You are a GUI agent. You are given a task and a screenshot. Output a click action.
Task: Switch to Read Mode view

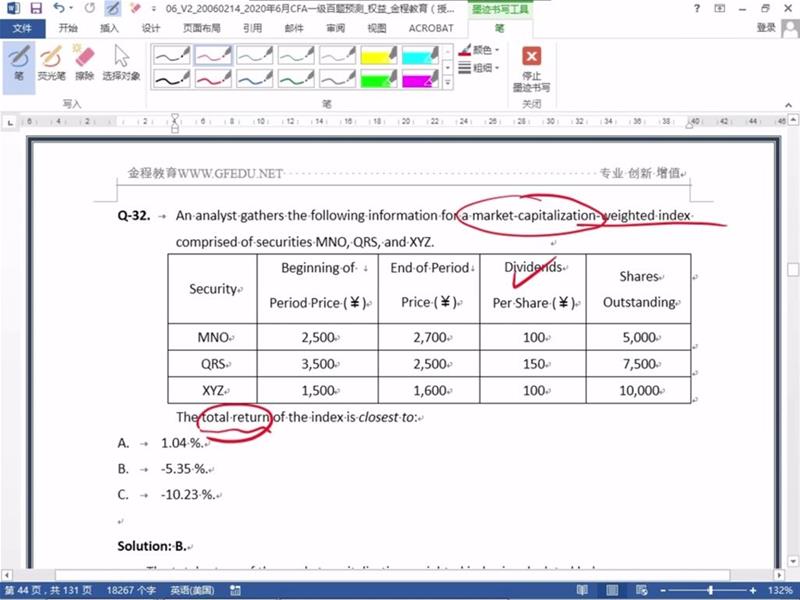tap(582, 590)
